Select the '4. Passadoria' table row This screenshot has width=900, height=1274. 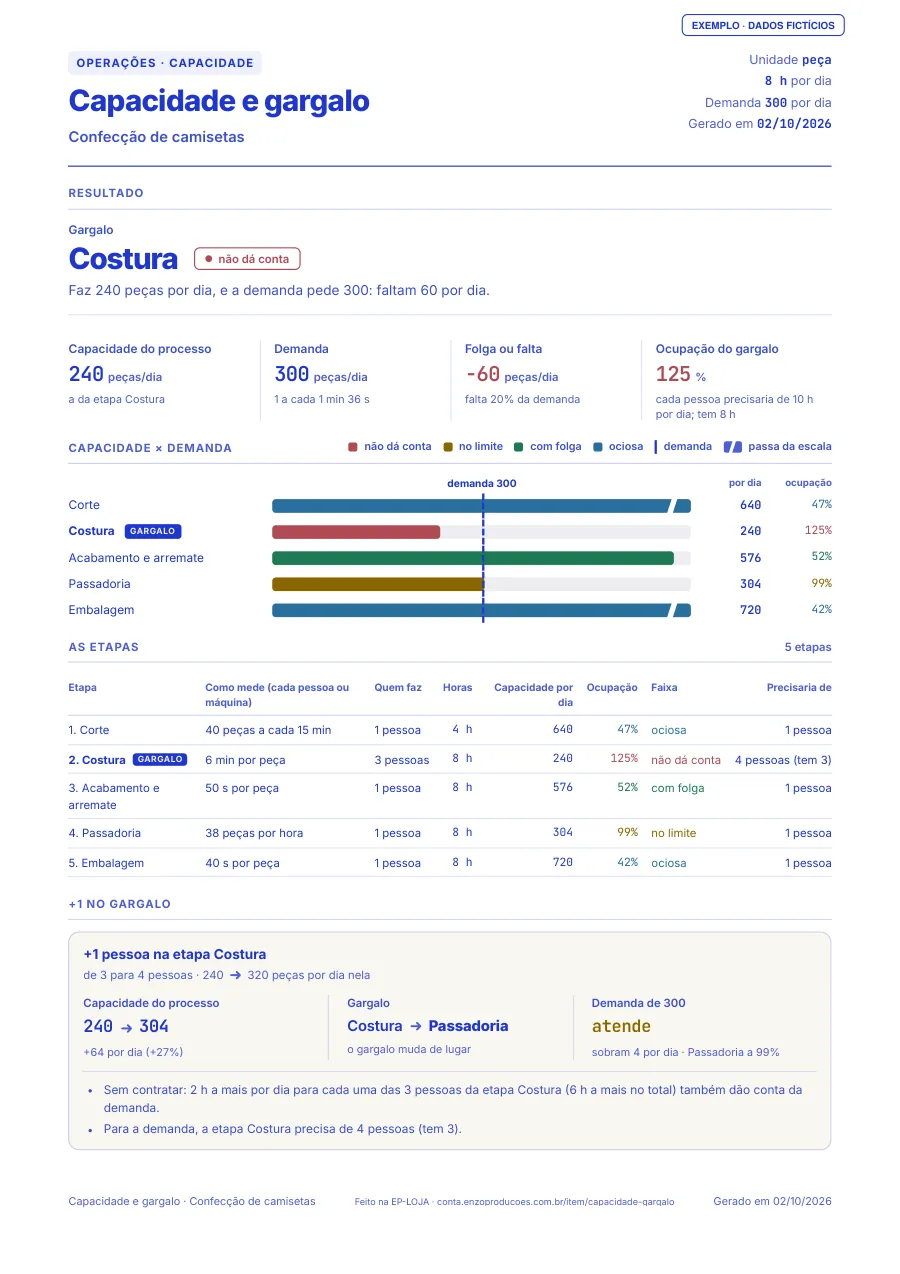click(x=450, y=833)
